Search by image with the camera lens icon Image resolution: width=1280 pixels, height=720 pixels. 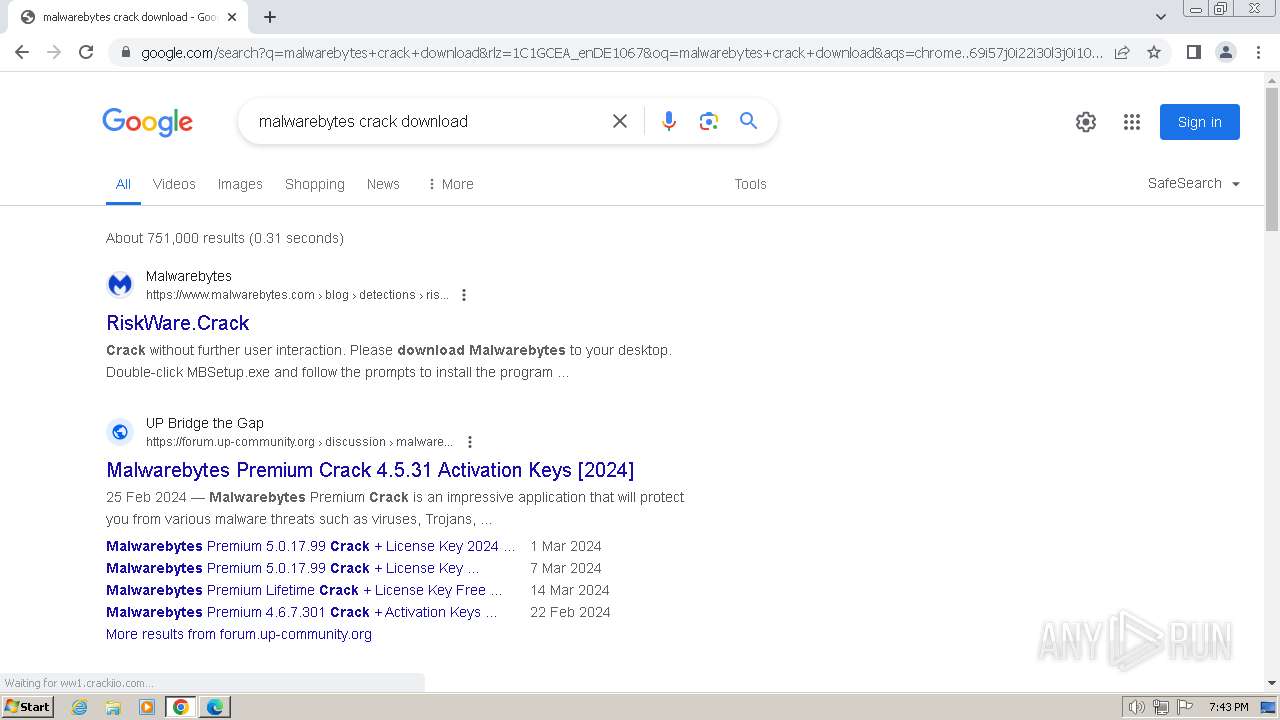click(x=709, y=121)
